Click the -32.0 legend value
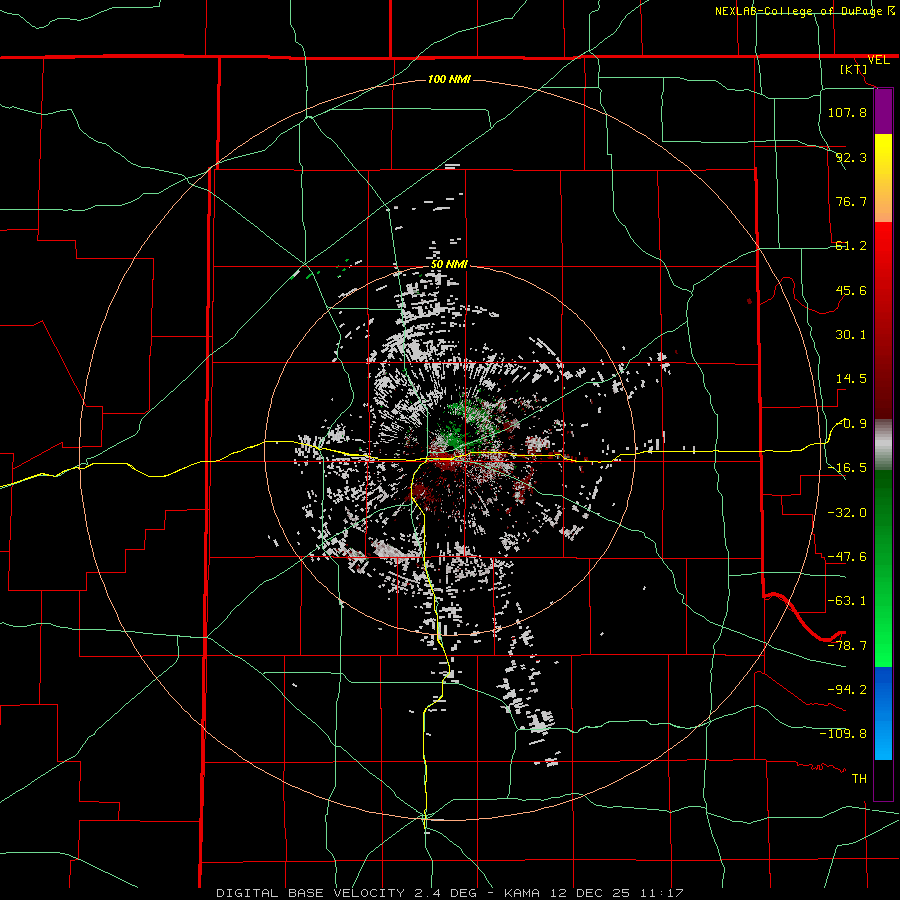Viewport: 900px width, 900px height. (x=847, y=512)
